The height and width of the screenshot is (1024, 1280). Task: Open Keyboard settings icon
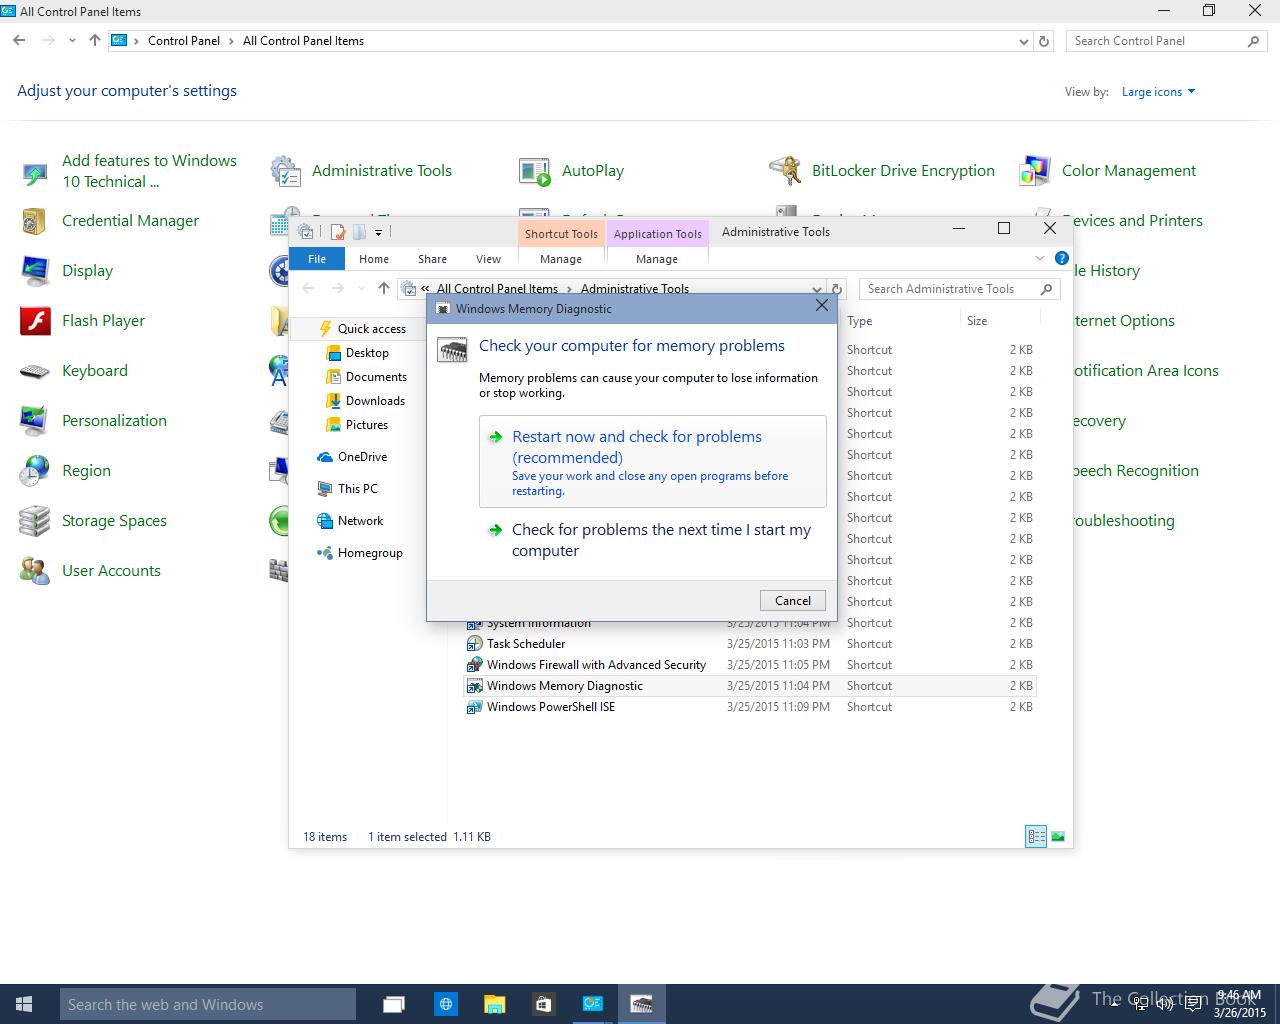click(34, 371)
